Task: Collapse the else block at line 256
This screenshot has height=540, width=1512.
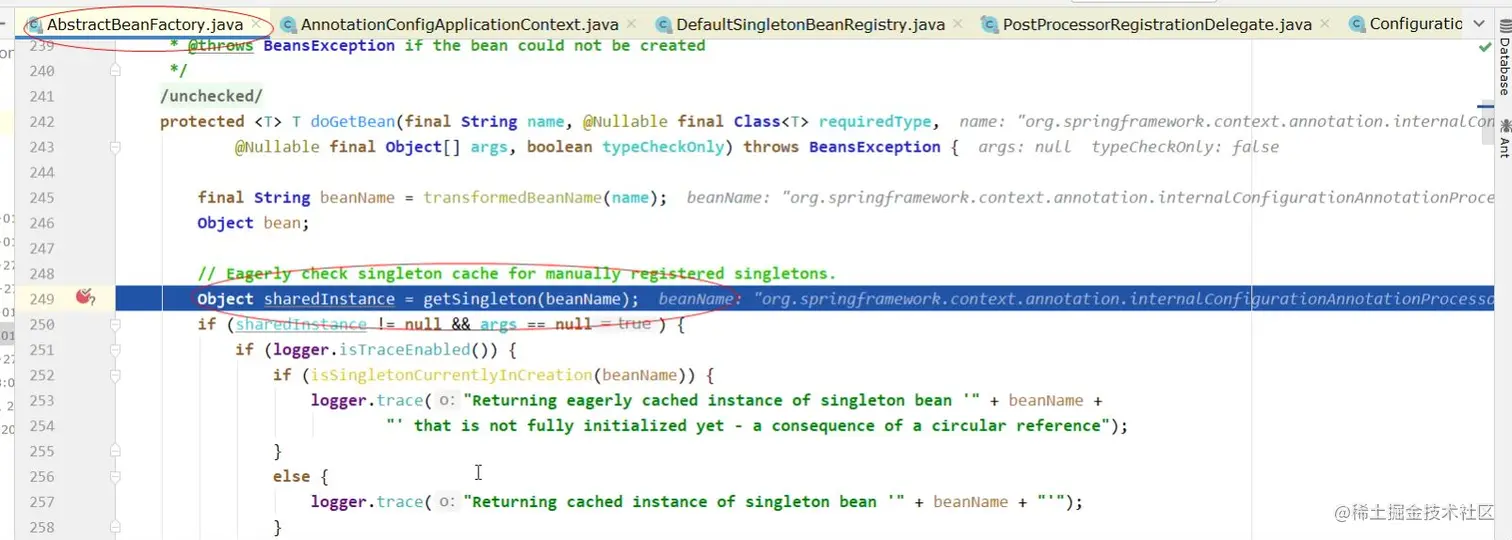Action: coord(116,477)
